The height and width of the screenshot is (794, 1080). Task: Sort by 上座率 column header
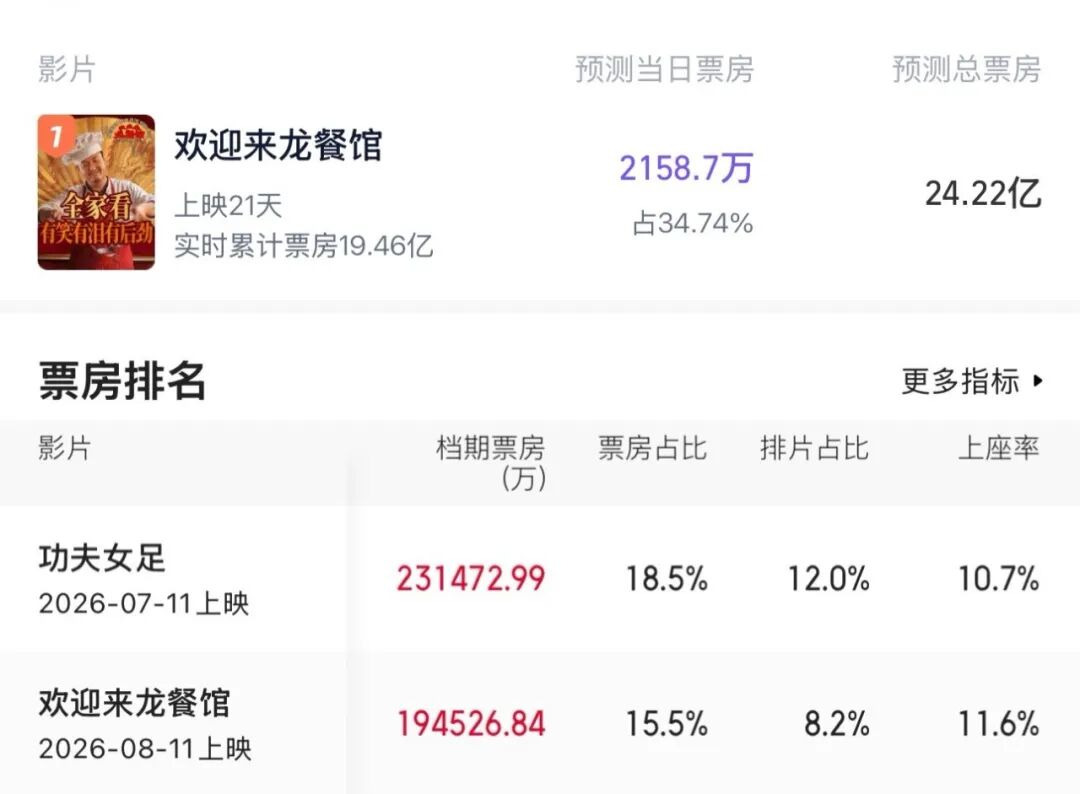998,448
